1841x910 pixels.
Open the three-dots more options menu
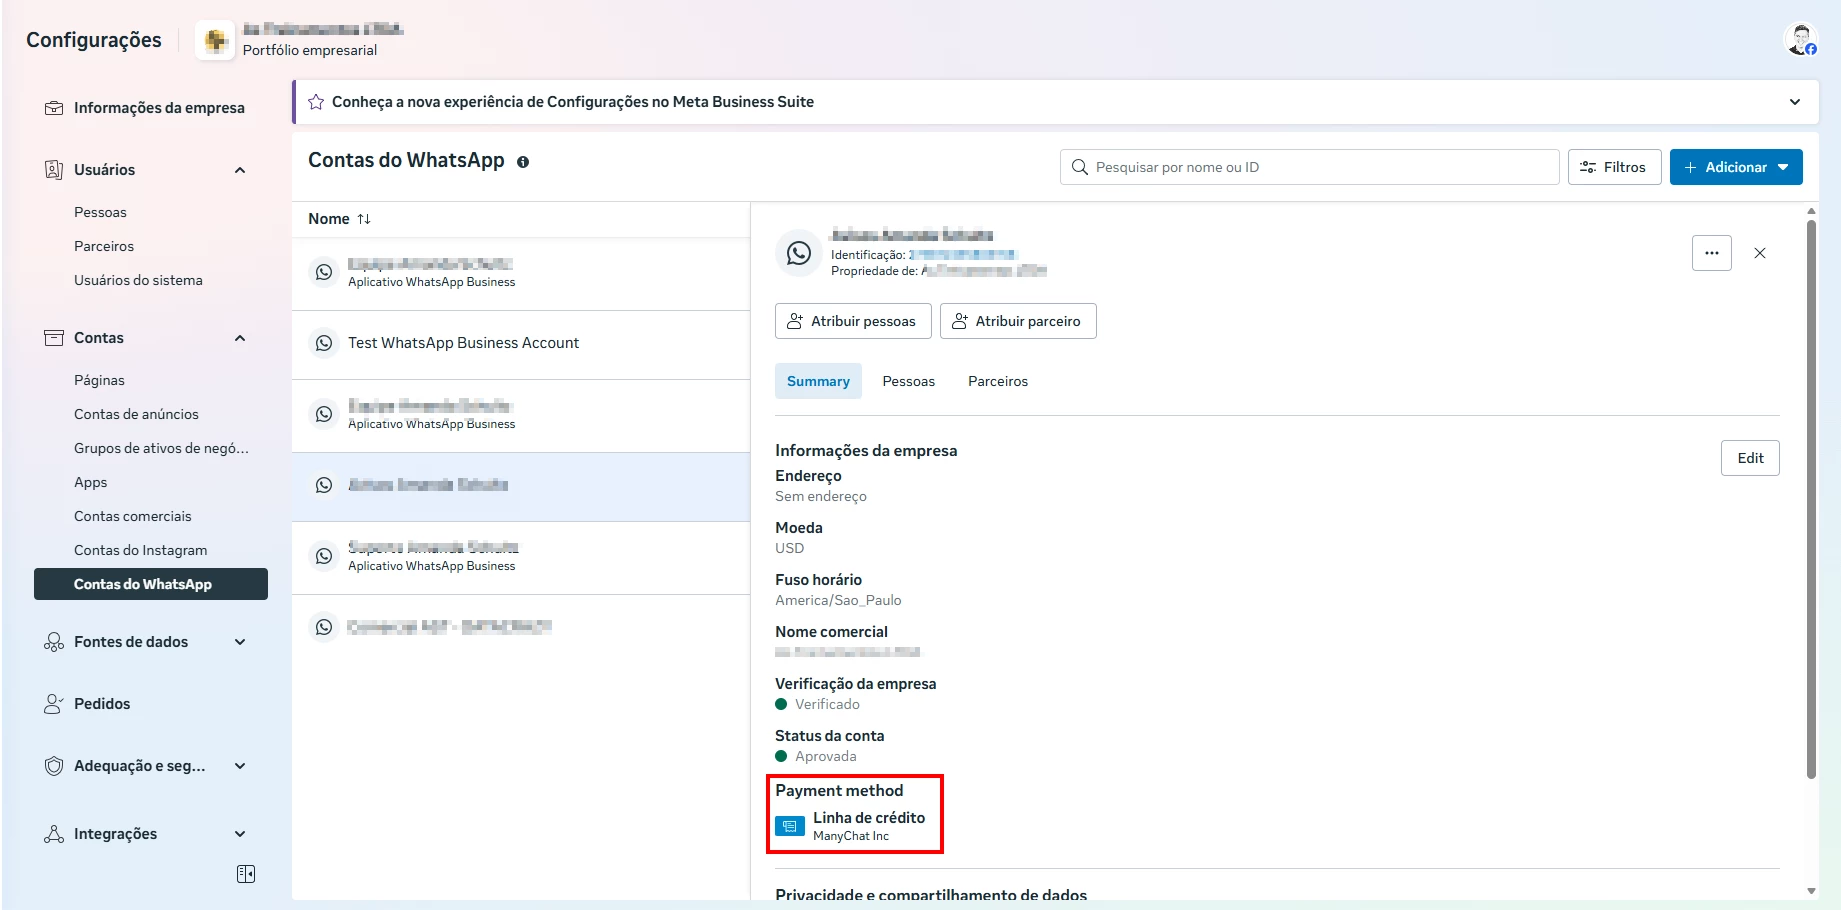[x=1712, y=253]
